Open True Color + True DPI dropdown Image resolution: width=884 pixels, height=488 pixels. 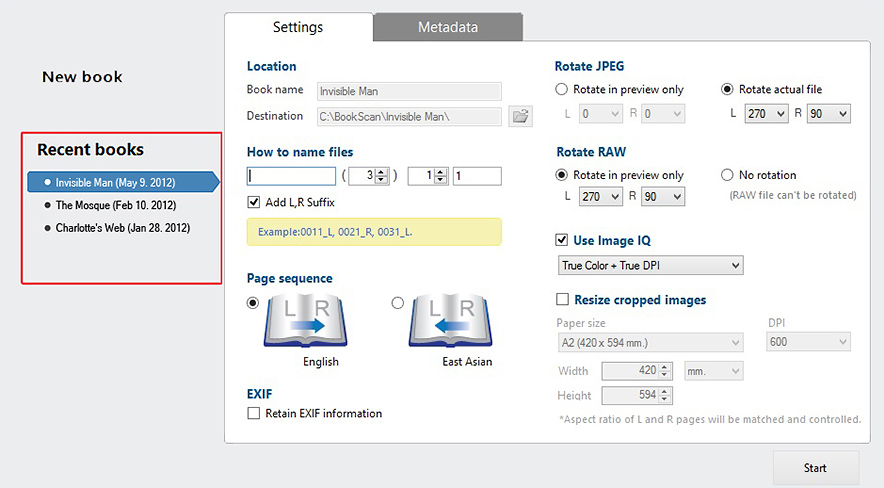point(651,265)
